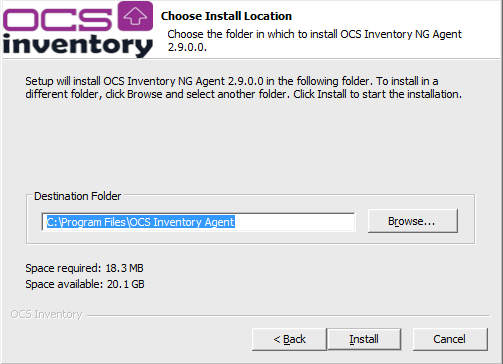Screen dimensions: 503x364
Task: Click the 'Setup will install' description paragraph
Action: point(243,87)
